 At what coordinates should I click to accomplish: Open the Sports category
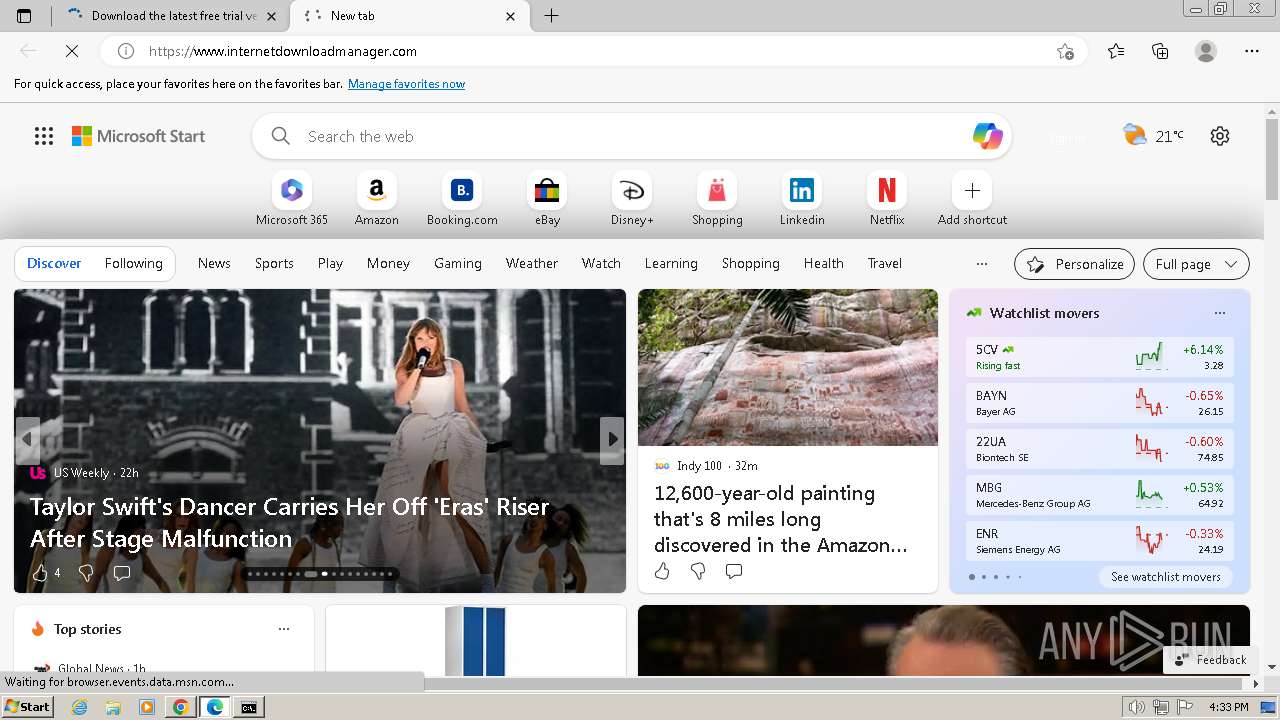[274, 264]
